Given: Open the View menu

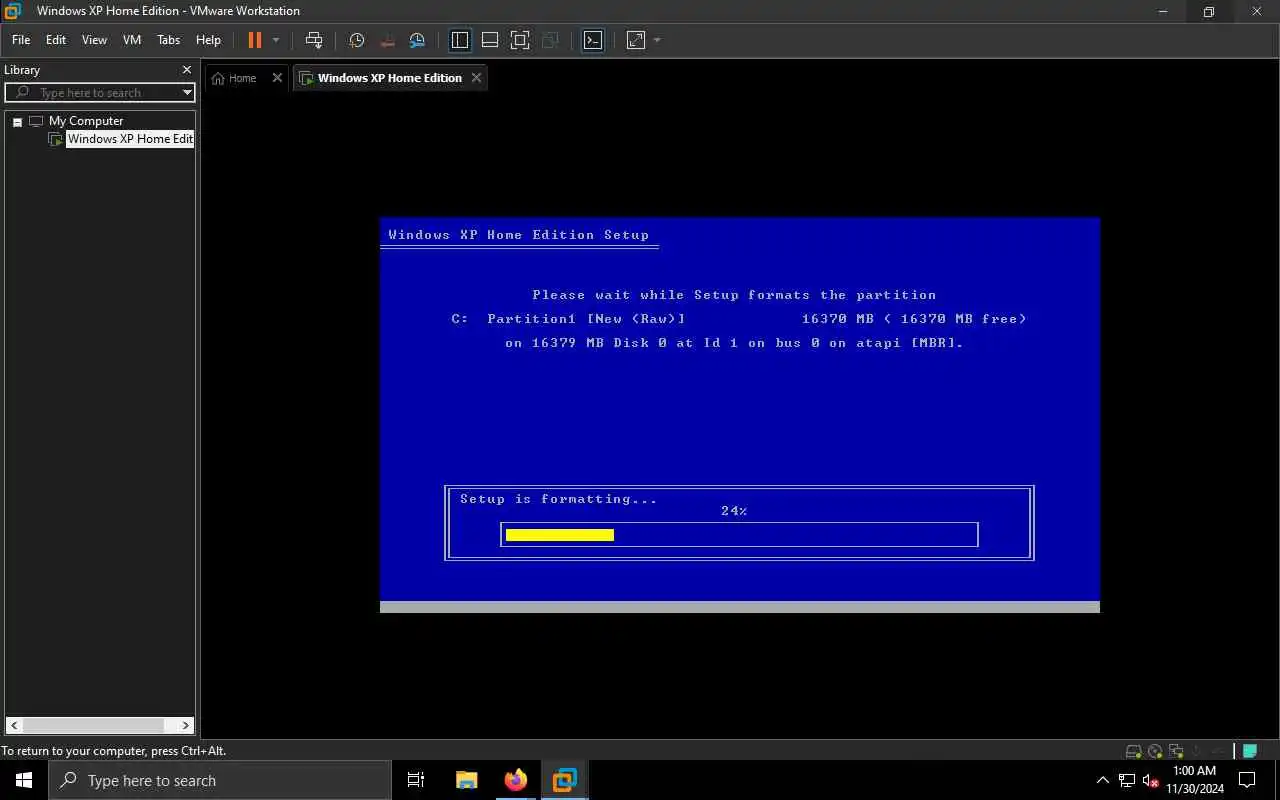Looking at the screenshot, I should (x=94, y=40).
